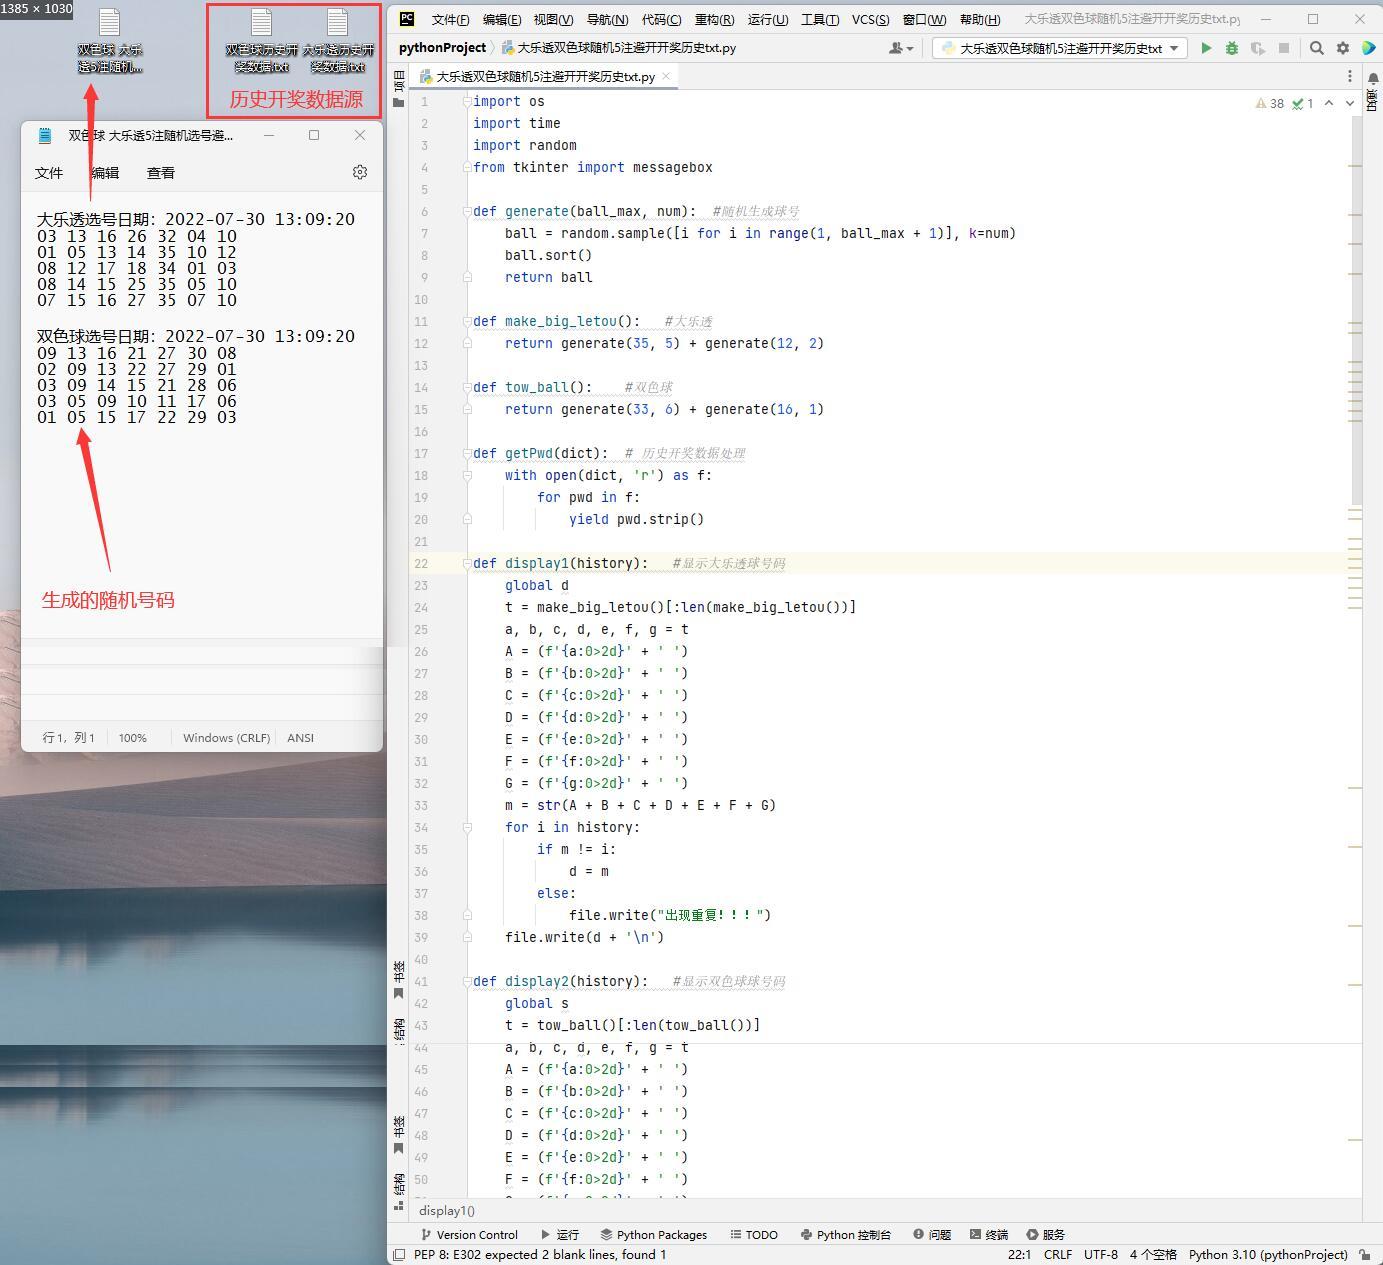Fold the display1 function at line 22

[466, 563]
